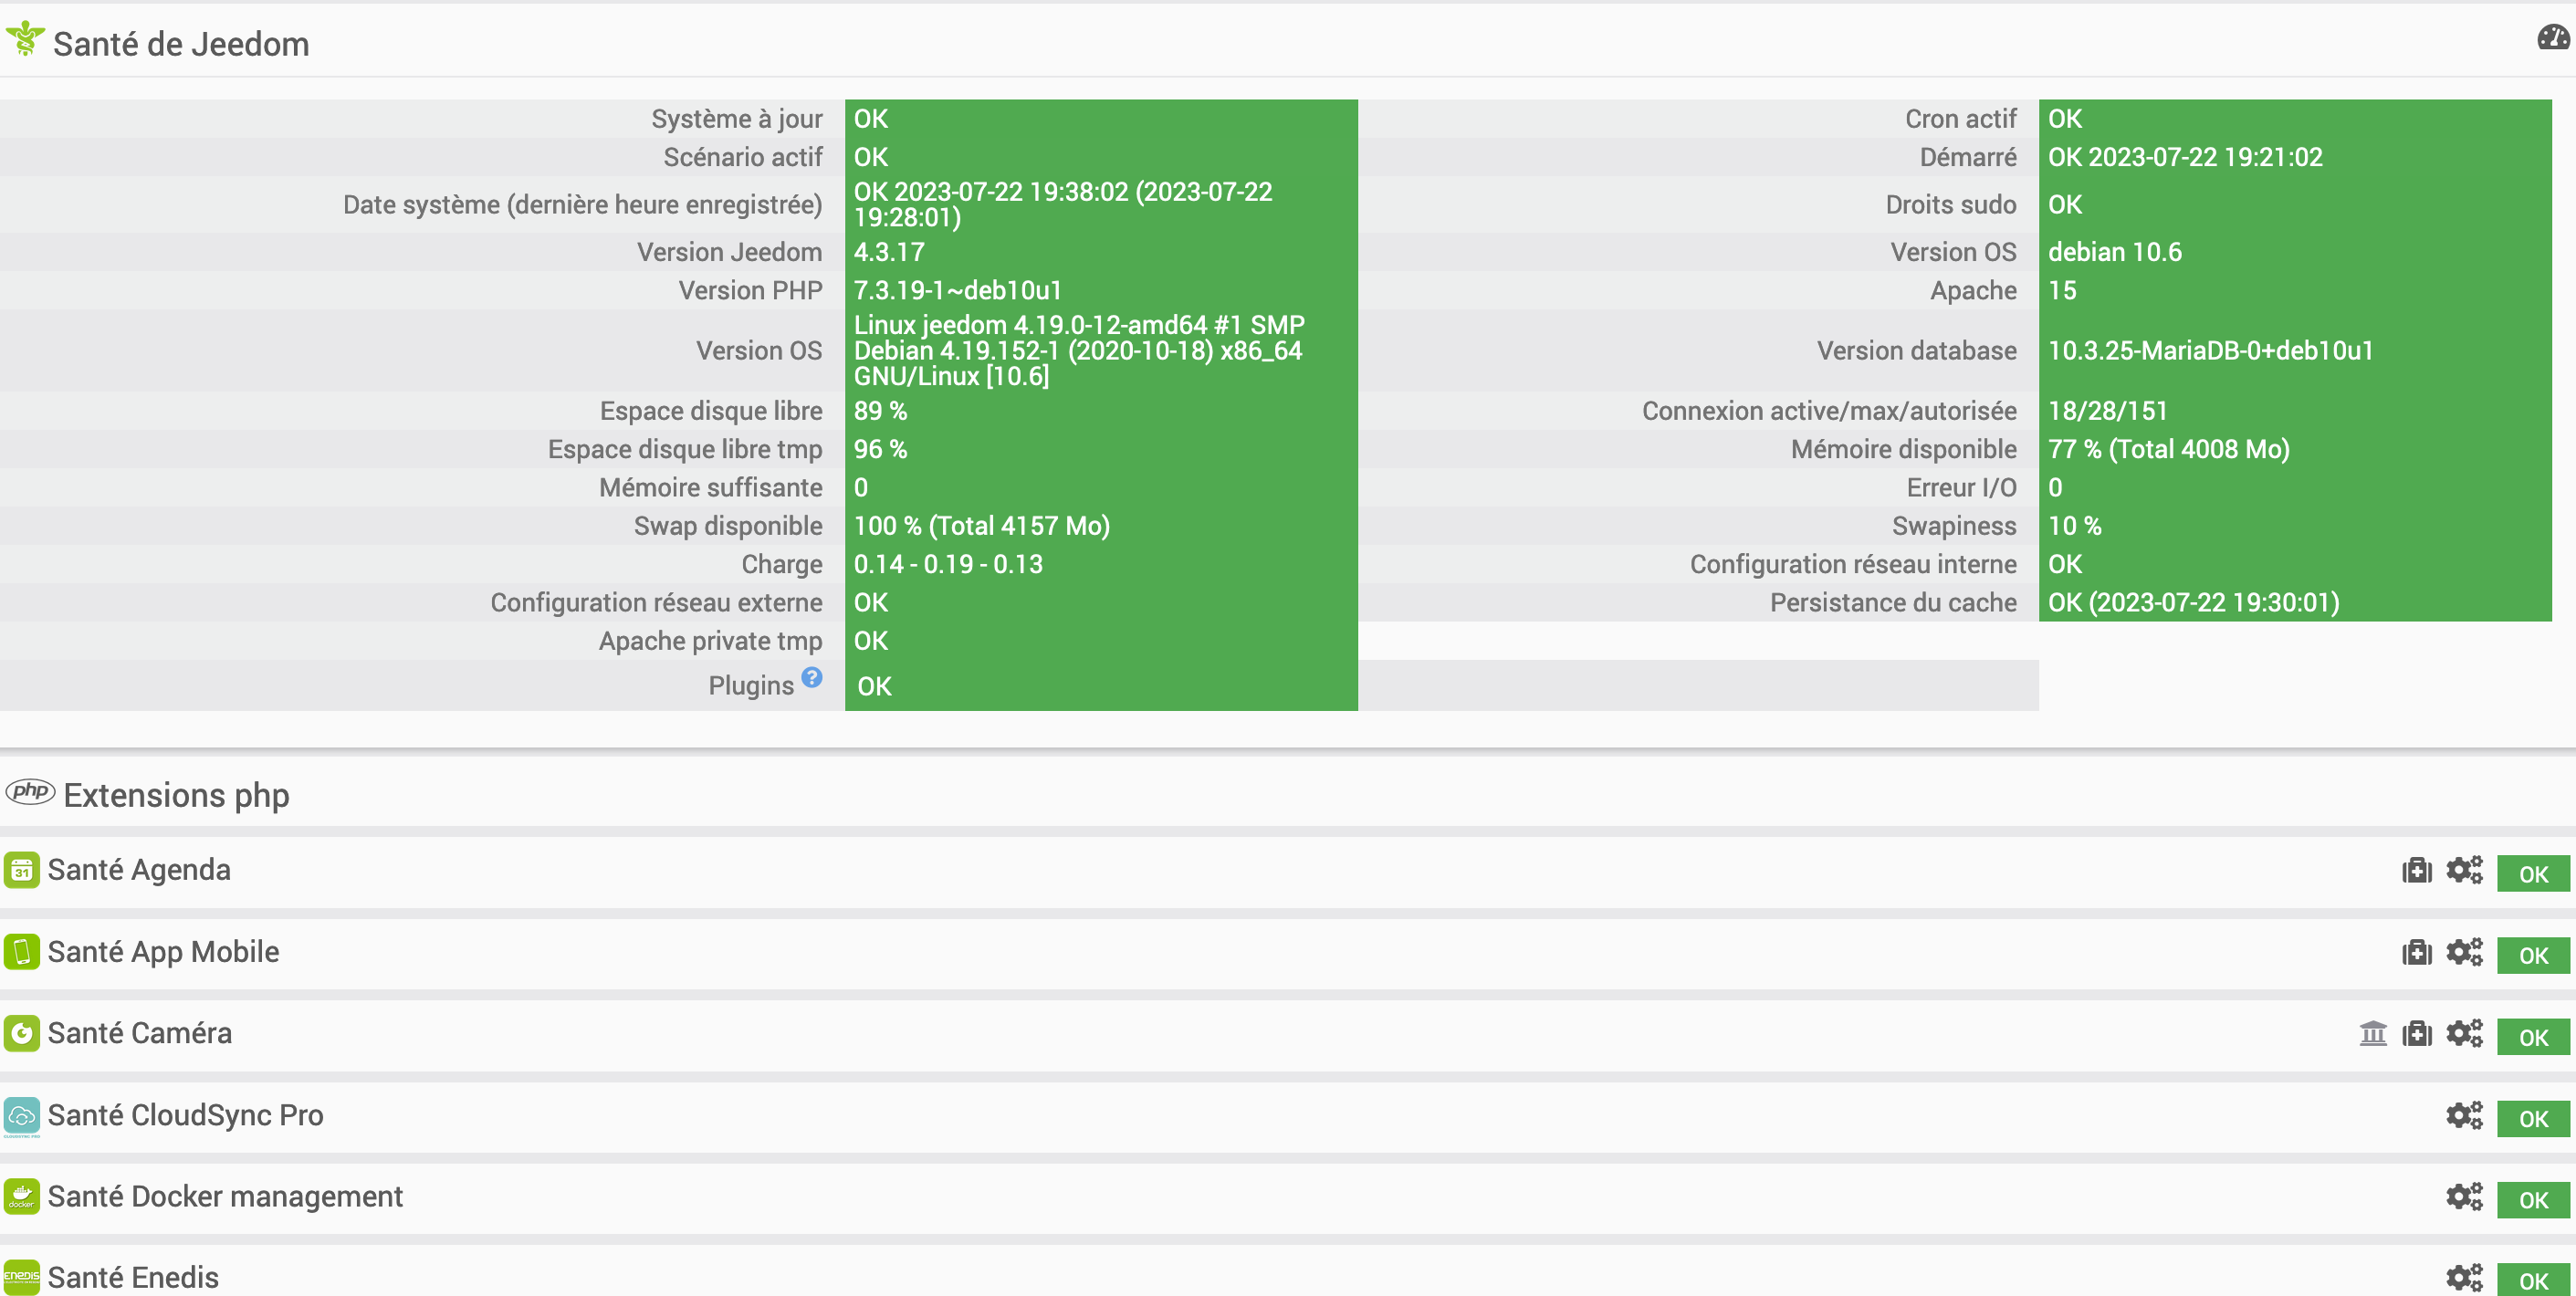Click the Plugins OK status cell
This screenshot has width=2576, height=1296.
(x=1100, y=686)
